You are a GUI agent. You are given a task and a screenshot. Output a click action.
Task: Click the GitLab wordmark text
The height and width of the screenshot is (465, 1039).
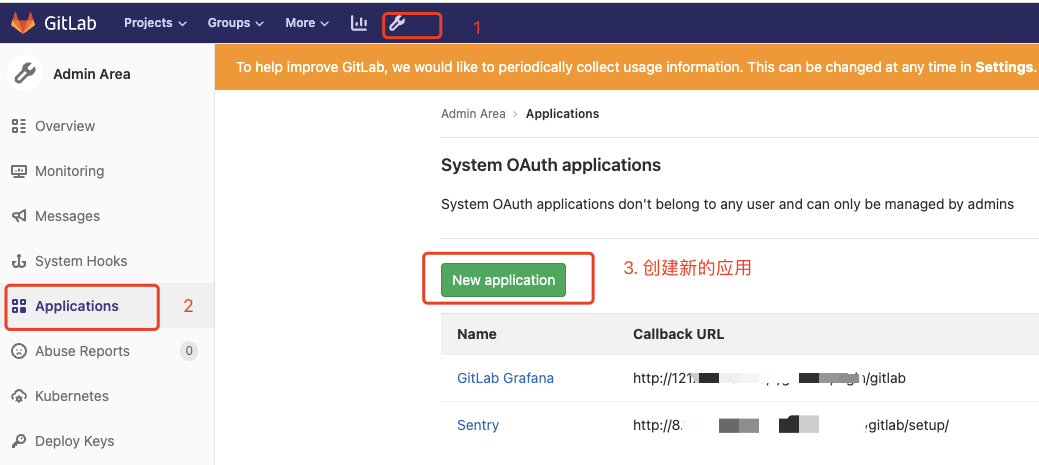point(70,23)
